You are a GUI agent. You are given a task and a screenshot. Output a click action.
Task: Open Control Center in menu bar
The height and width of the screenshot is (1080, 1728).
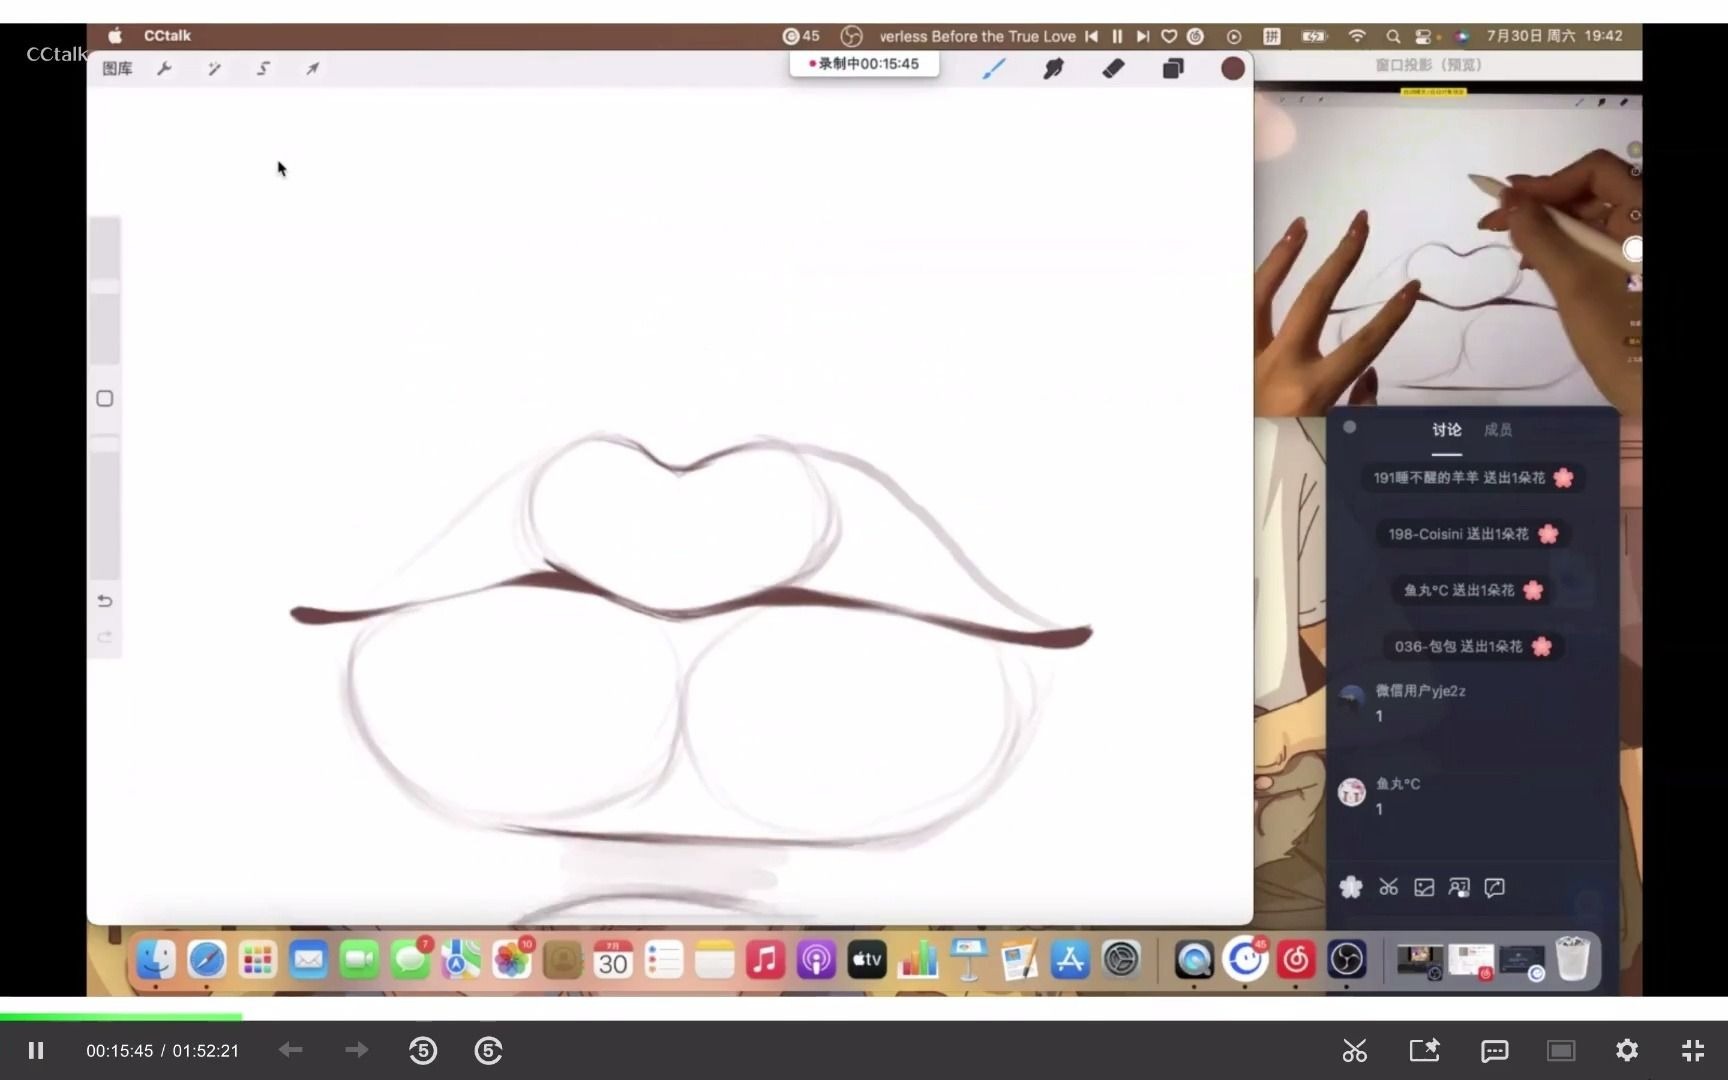click(x=1423, y=36)
